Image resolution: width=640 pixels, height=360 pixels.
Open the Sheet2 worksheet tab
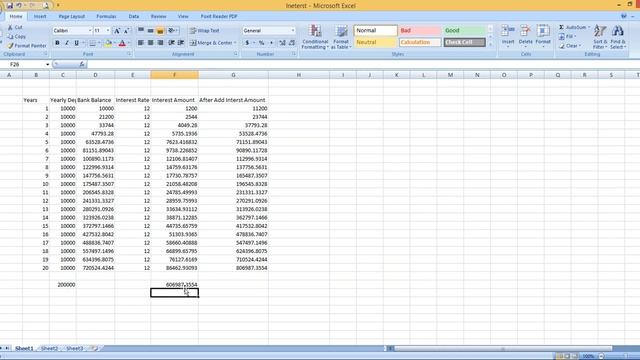(x=49, y=348)
